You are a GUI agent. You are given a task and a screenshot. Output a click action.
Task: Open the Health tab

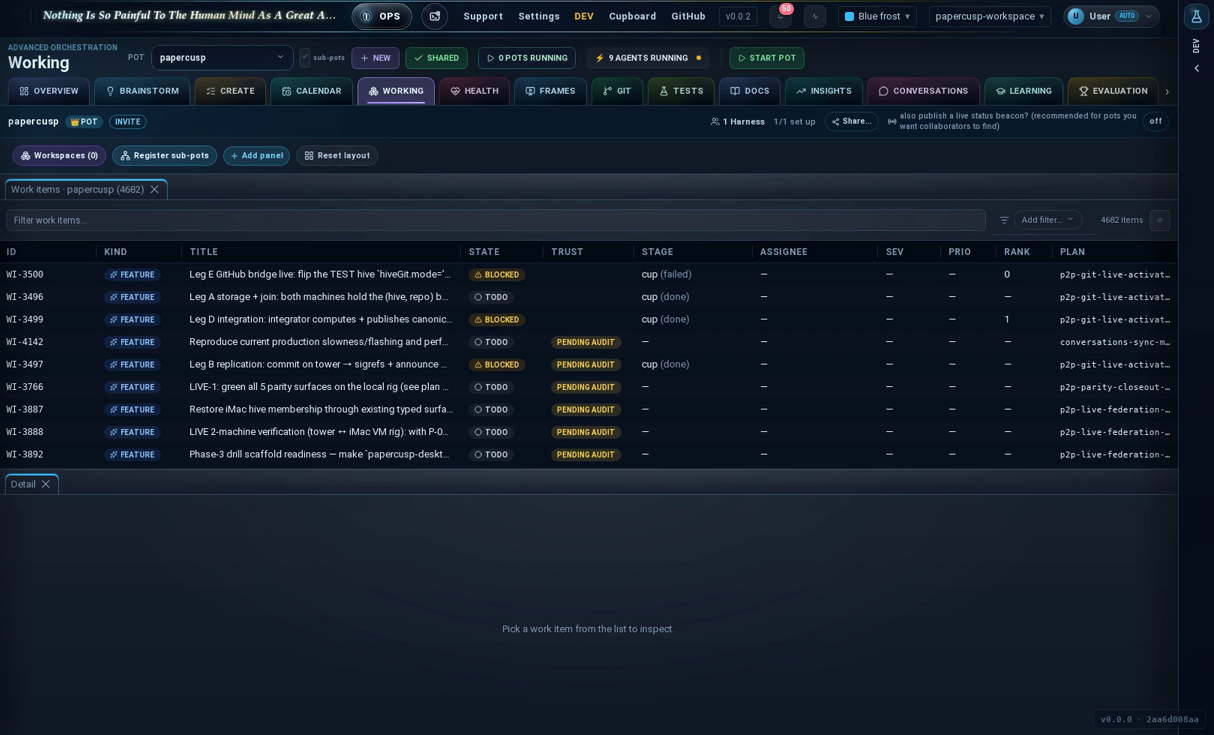[x=474, y=91]
